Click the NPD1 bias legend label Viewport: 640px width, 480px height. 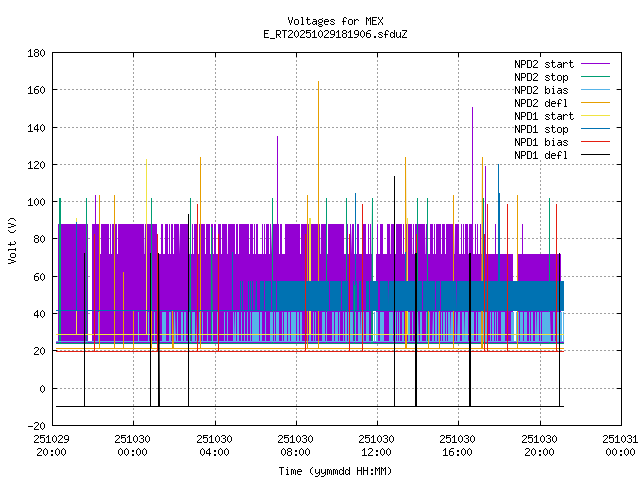(543, 141)
